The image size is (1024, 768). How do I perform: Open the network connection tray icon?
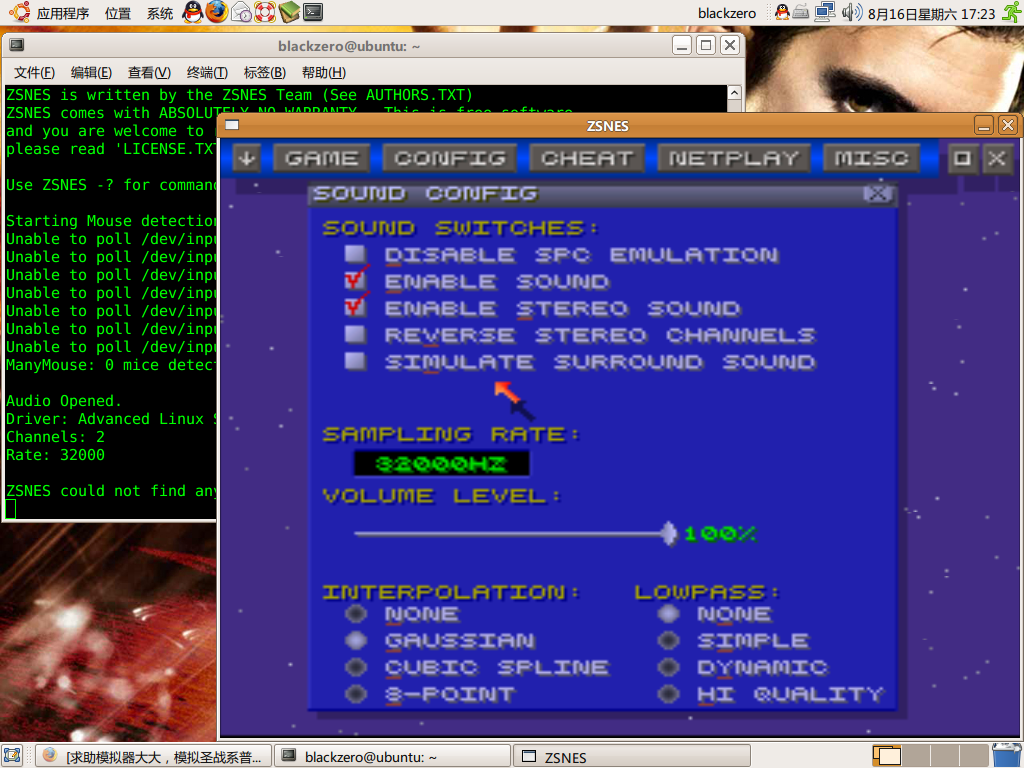[825, 12]
